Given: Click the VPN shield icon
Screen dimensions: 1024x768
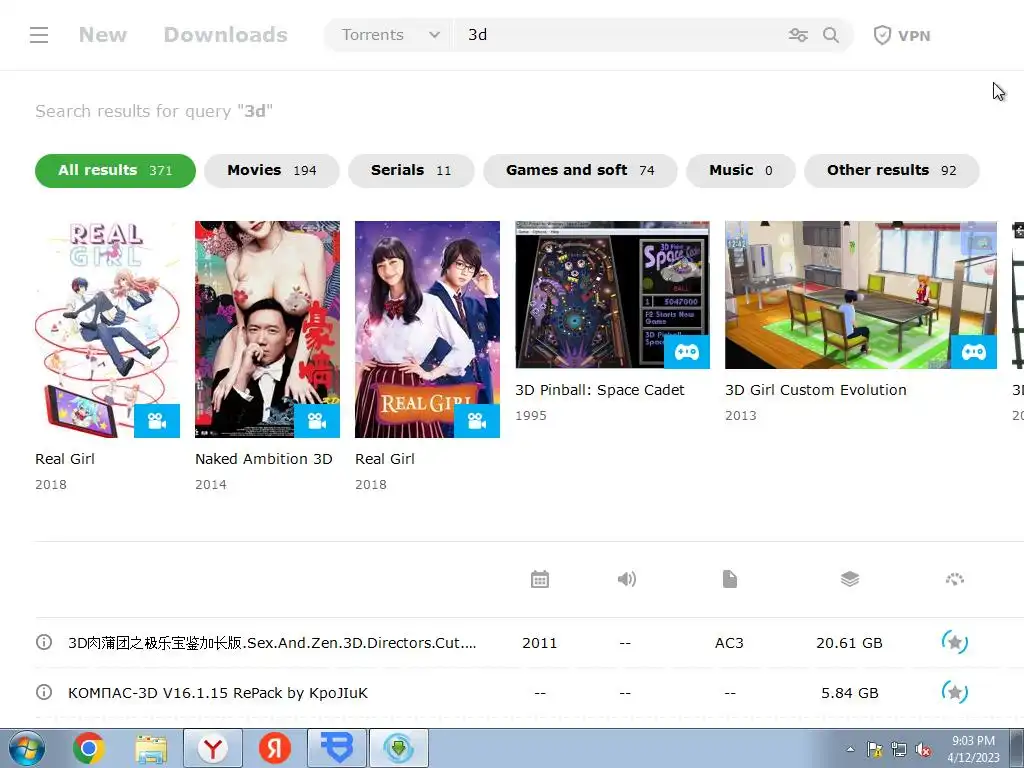Looking at the screenshot, I should 882,35.
